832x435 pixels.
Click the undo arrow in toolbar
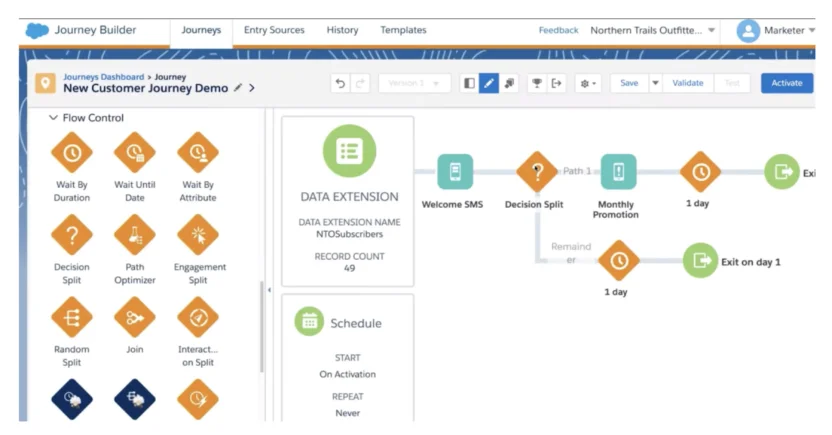pos(341,83)
